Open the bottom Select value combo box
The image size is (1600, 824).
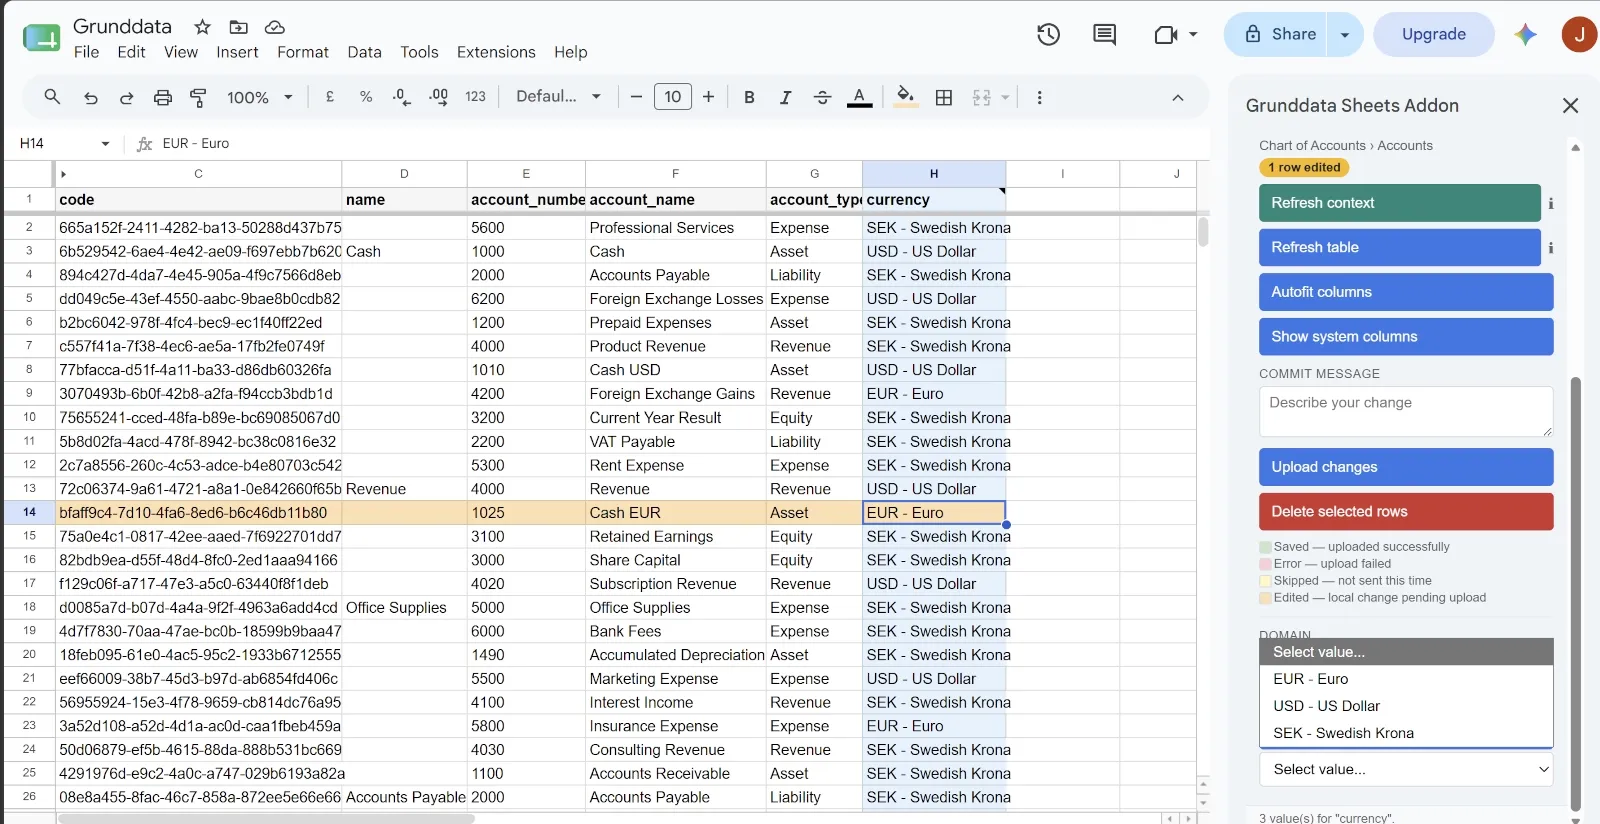1406,769
